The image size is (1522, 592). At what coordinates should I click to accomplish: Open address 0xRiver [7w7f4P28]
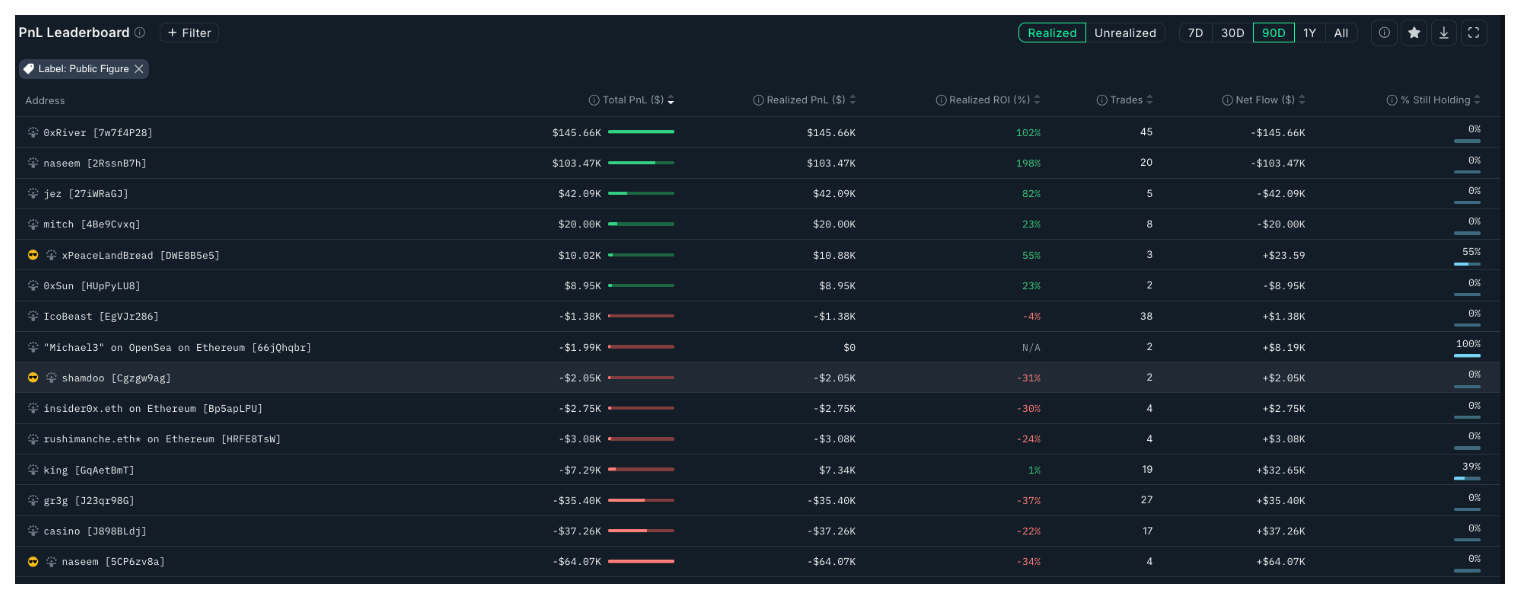98,132
